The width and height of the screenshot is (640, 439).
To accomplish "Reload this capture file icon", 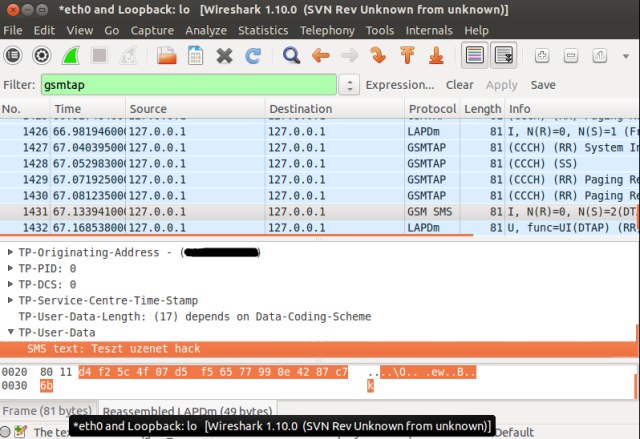I will point(253,55).
